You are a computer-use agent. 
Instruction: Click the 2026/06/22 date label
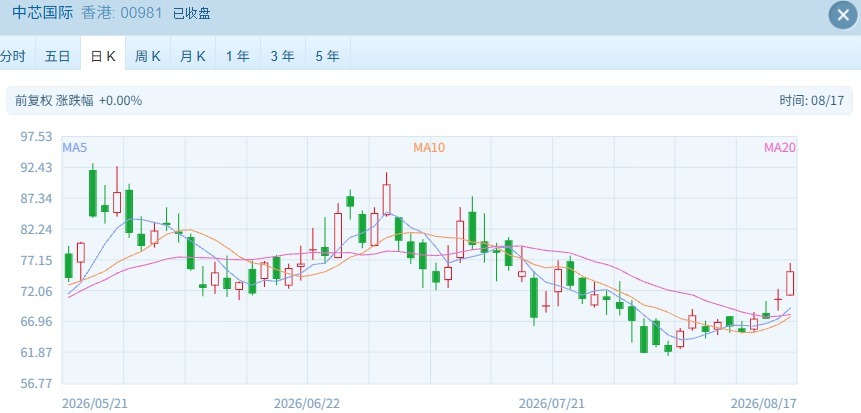pyautogui.click(x=307, y=404)
